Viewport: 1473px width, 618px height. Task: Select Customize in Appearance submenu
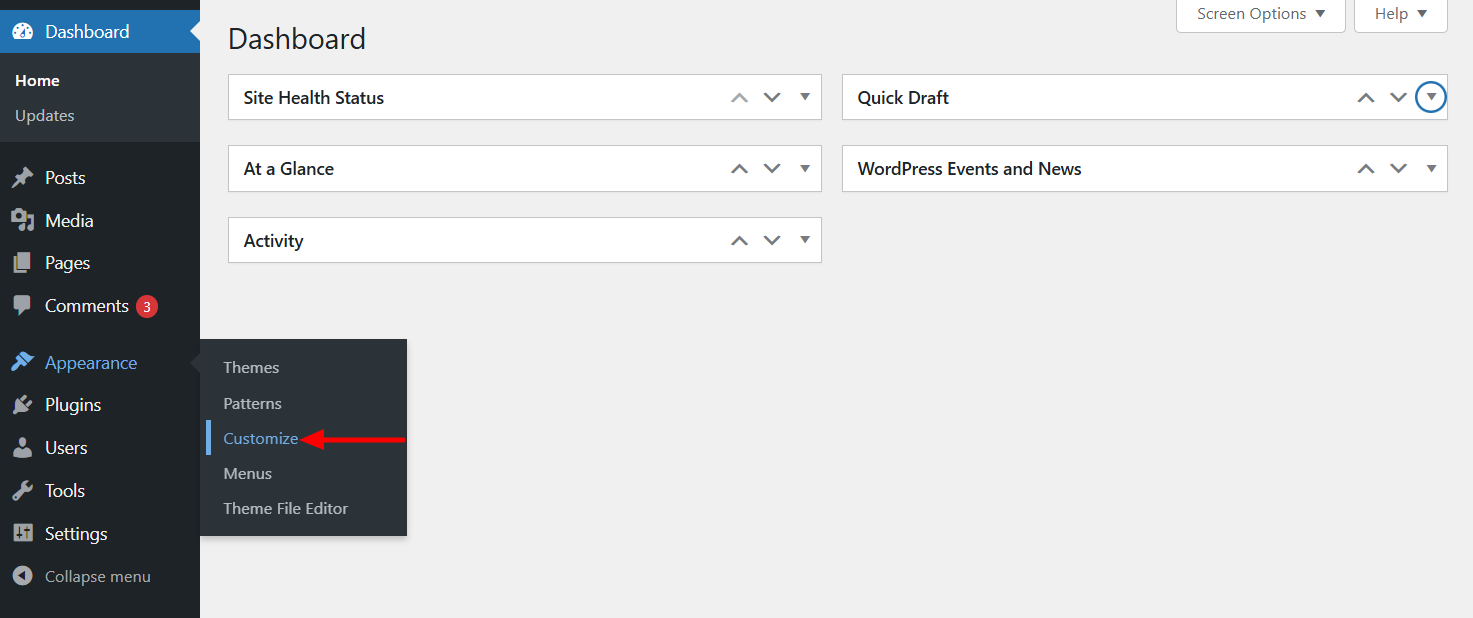260,438
